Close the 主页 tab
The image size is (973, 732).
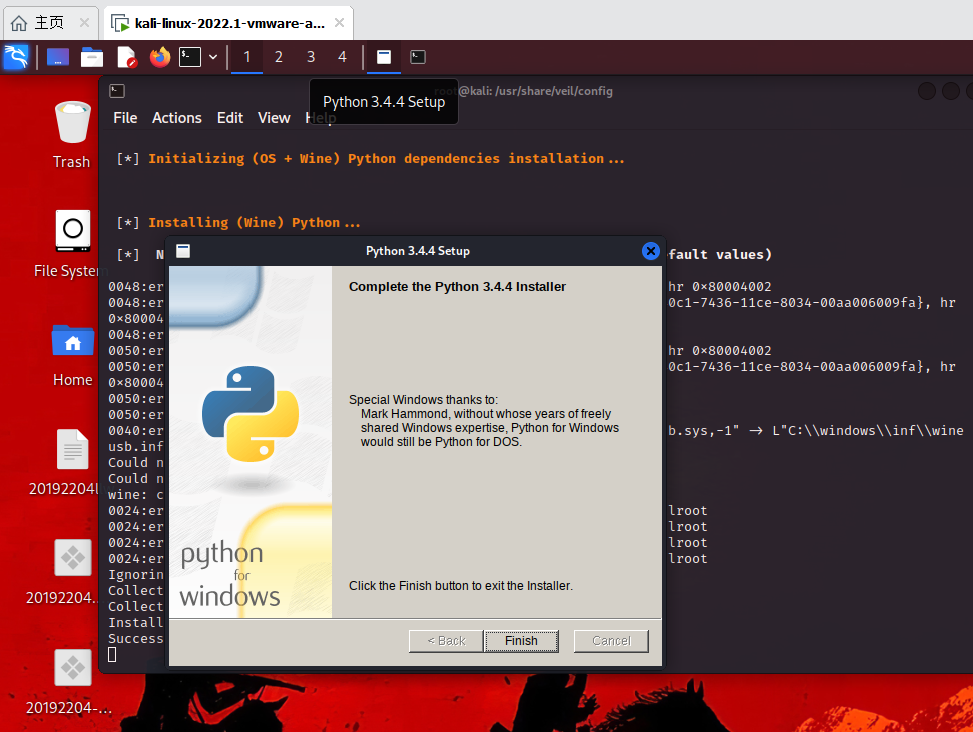click(x=84, y=23)
